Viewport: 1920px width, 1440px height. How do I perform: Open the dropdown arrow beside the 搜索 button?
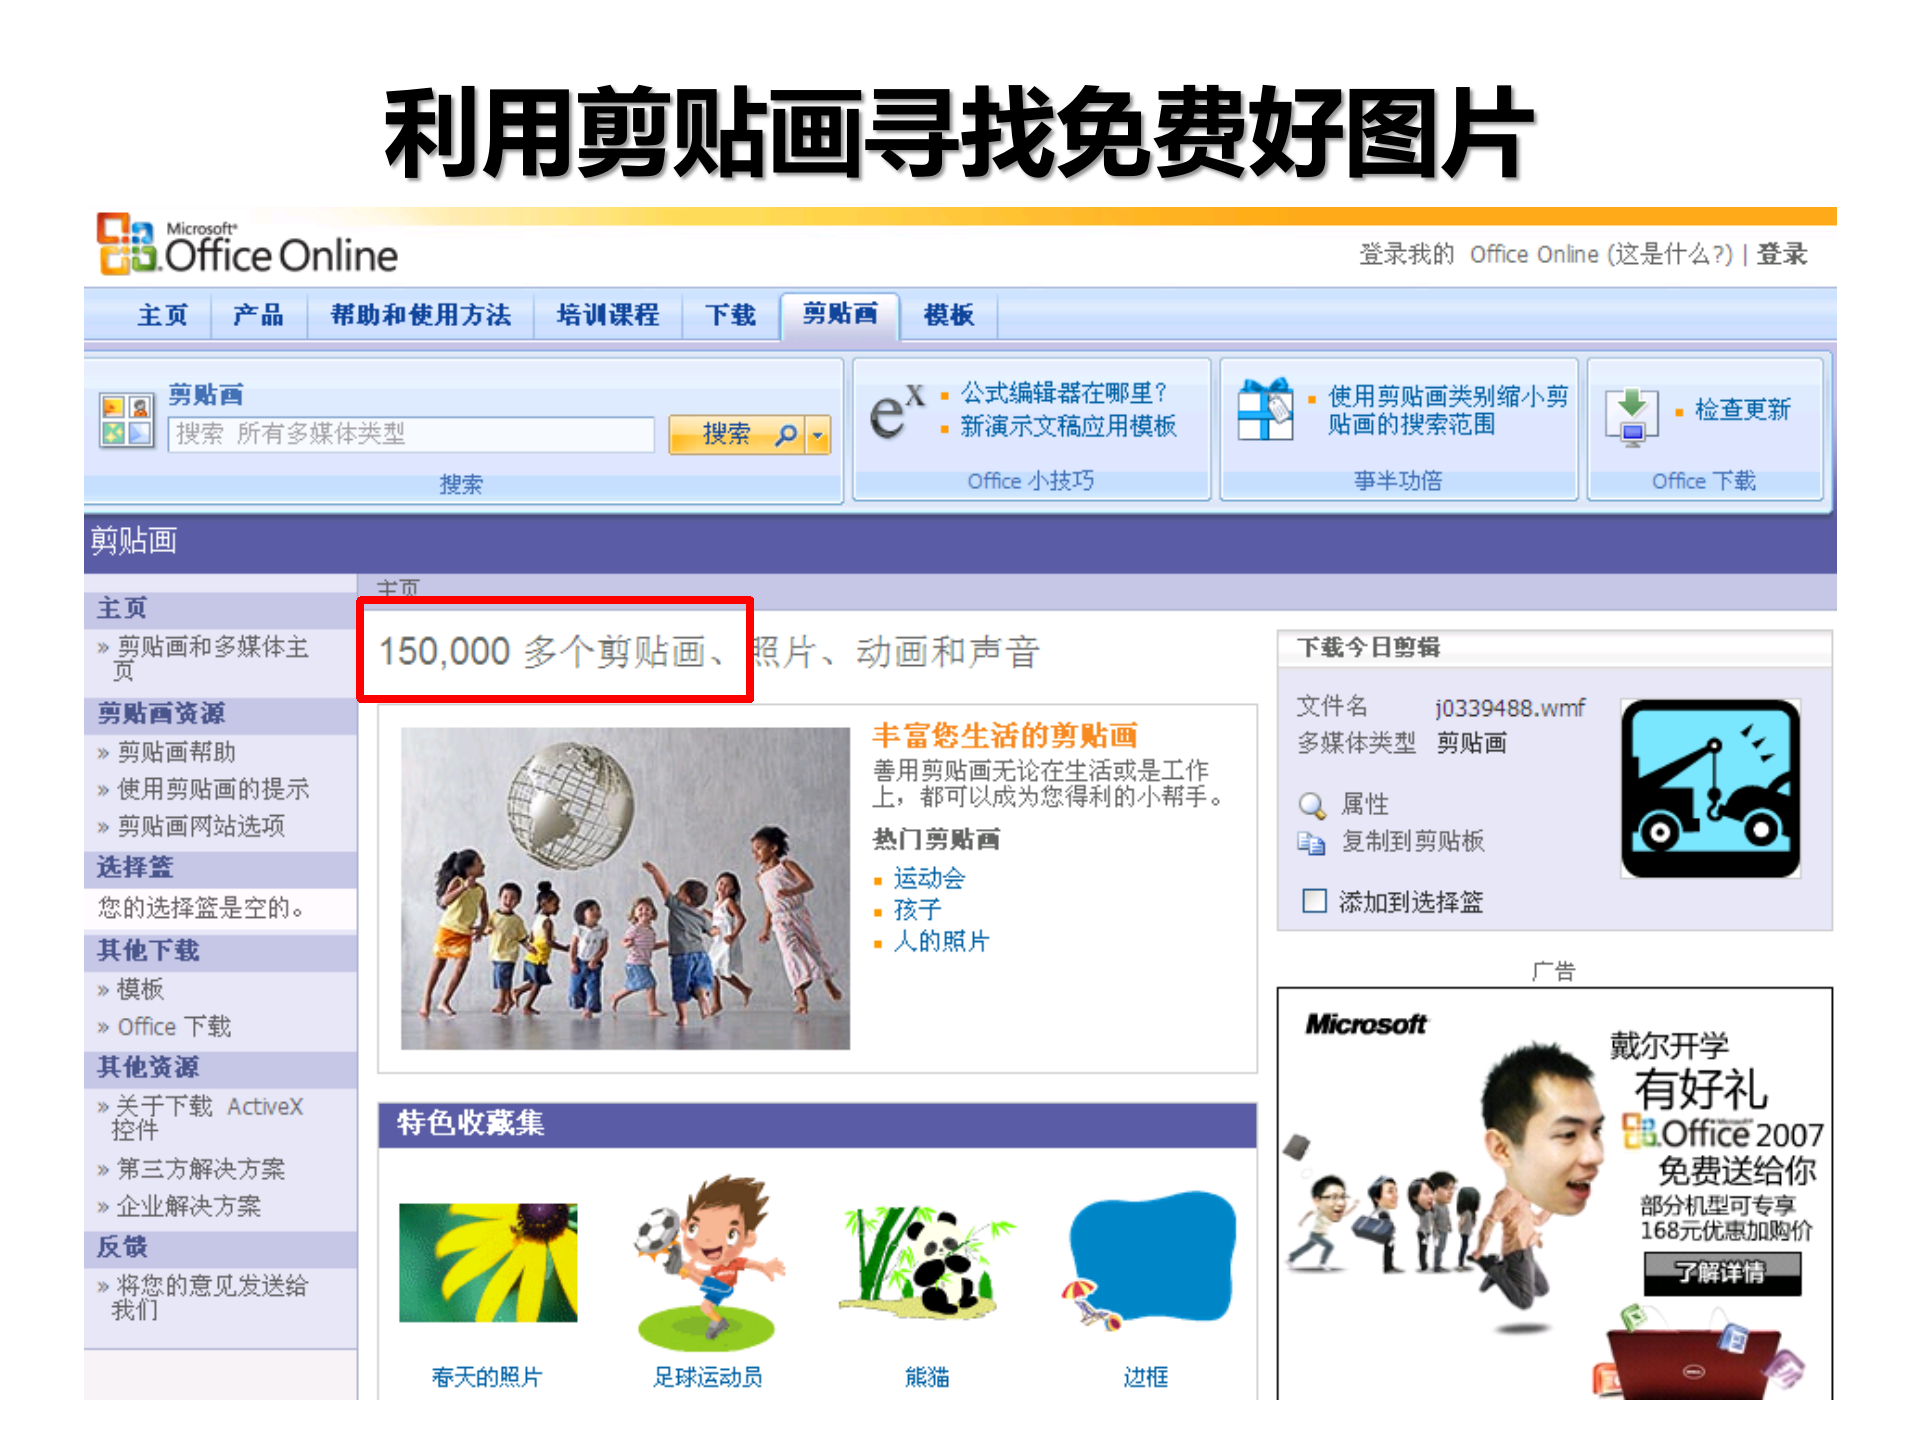click(817, 434)
